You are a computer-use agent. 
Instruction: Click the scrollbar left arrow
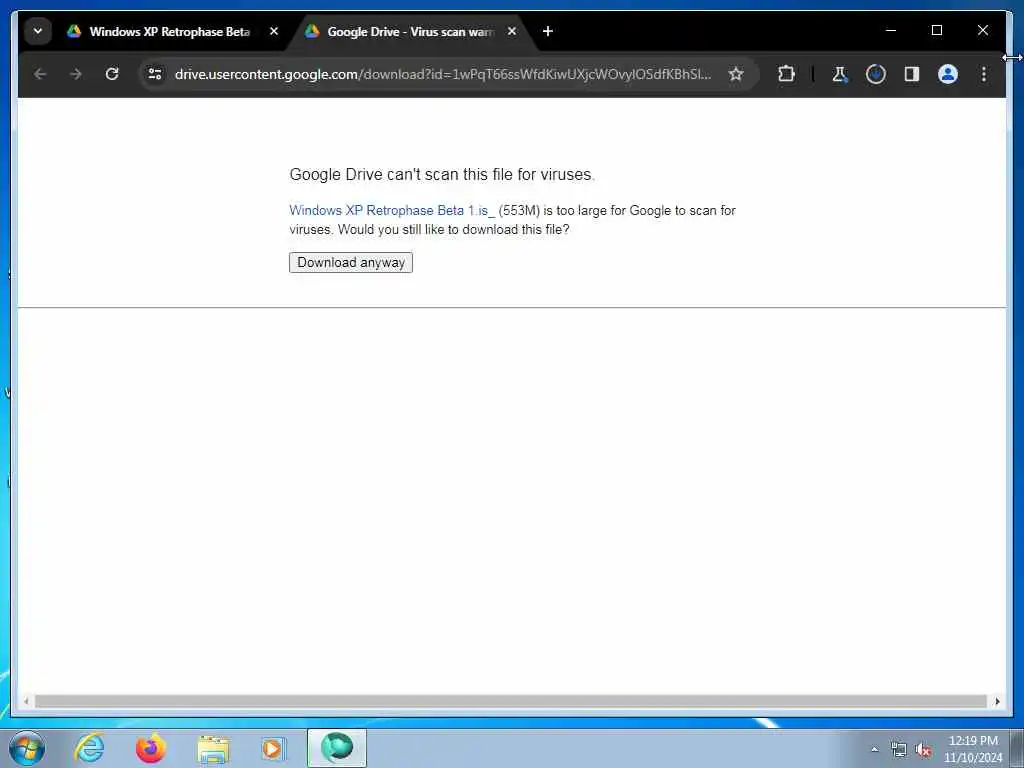(26, 701)
